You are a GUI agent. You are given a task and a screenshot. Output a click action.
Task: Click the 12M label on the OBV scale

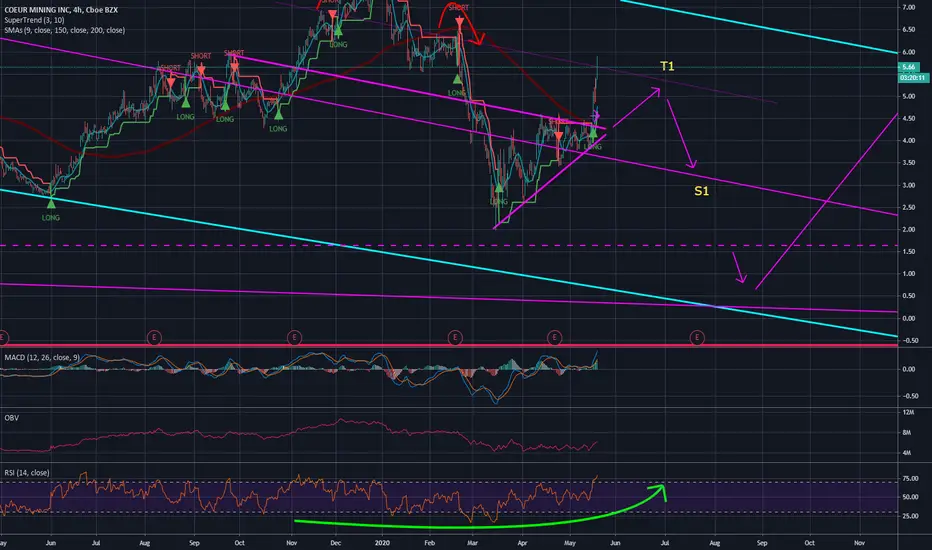pos(908,412)
